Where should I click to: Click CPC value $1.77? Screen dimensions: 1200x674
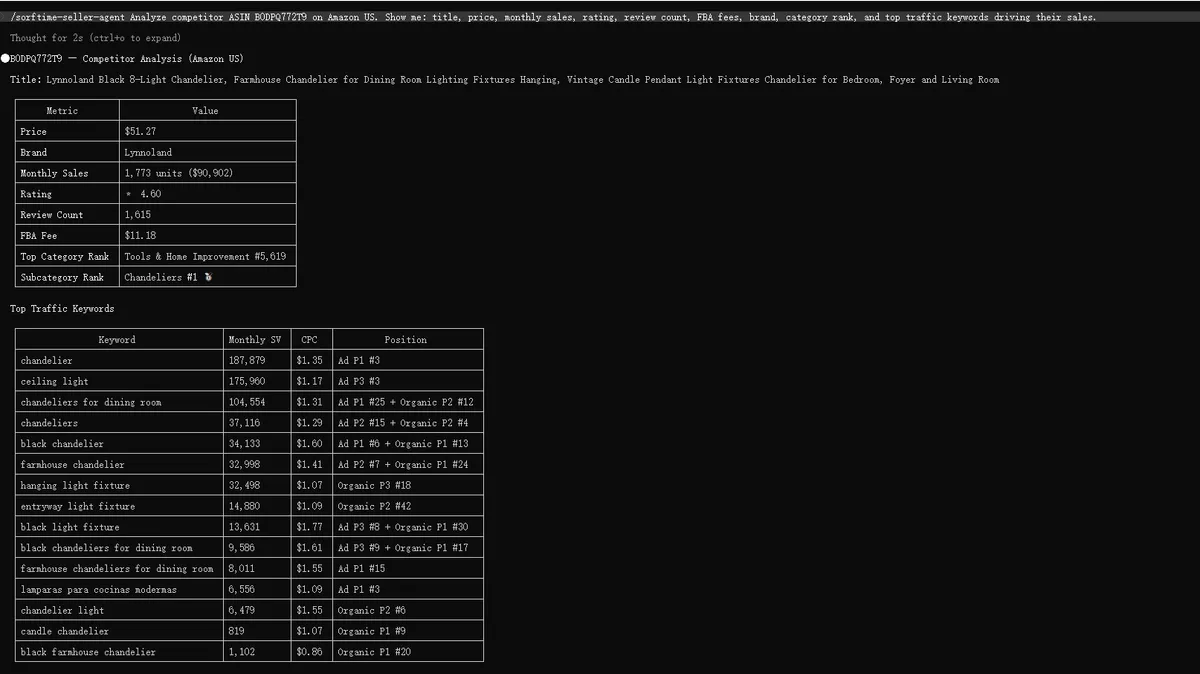click(x=309, y=527)
